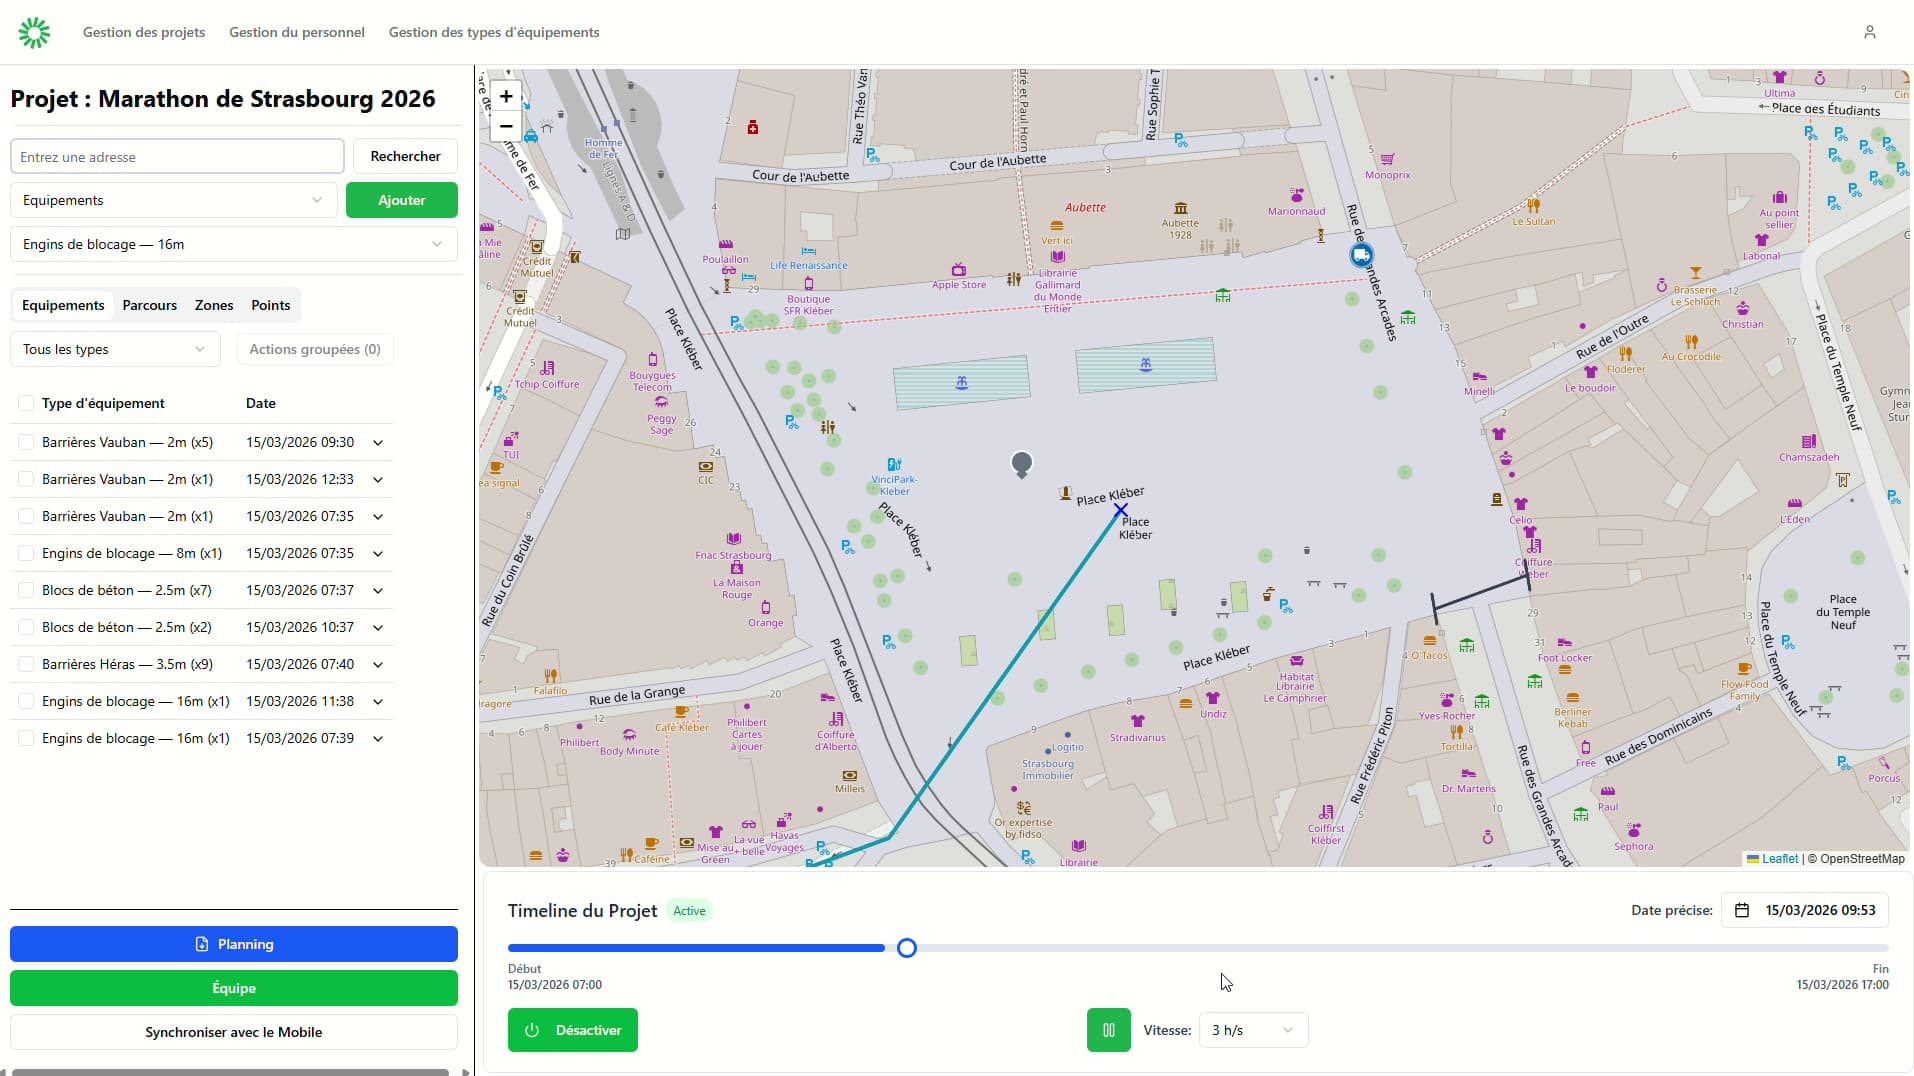Toggle the select-all equipment checkbox
The width and height of the screenshot is (1914, 1076).
point(26,403)
